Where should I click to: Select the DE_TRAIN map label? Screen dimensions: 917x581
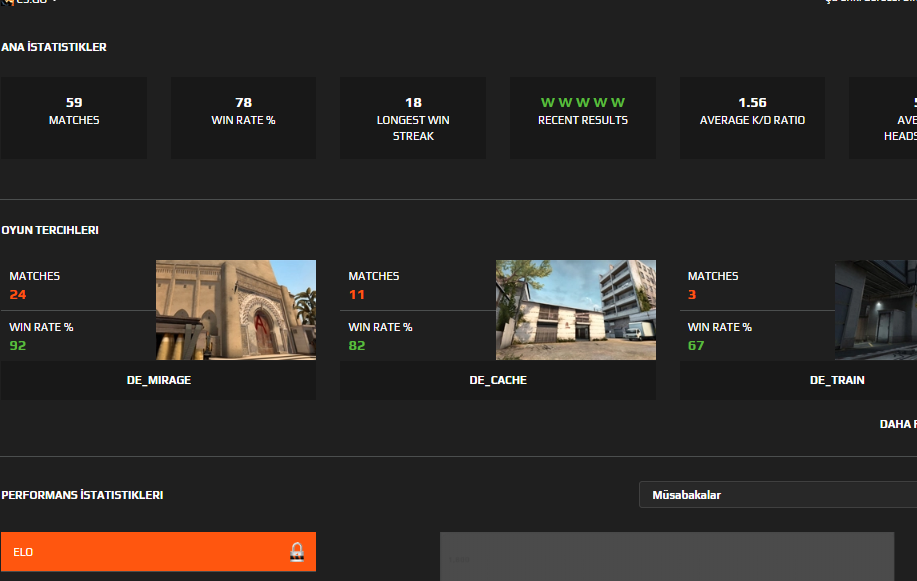point(837,380)
